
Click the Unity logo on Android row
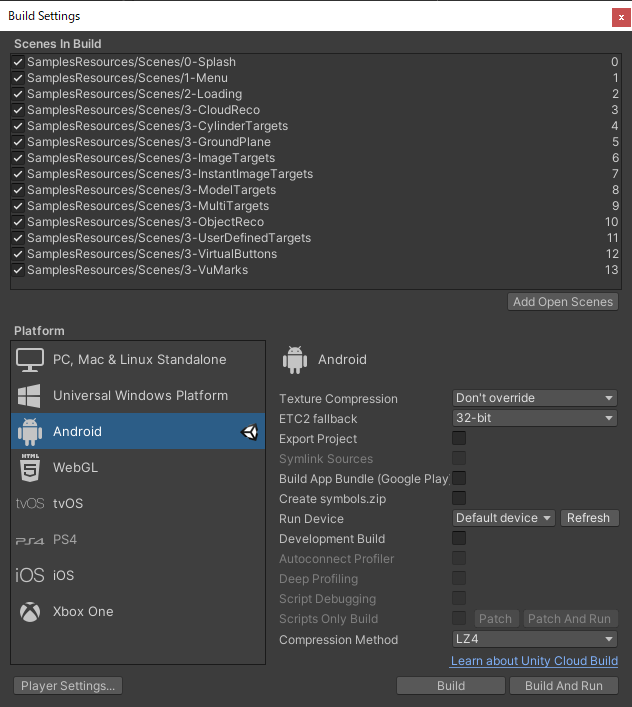tap(249, 432)
